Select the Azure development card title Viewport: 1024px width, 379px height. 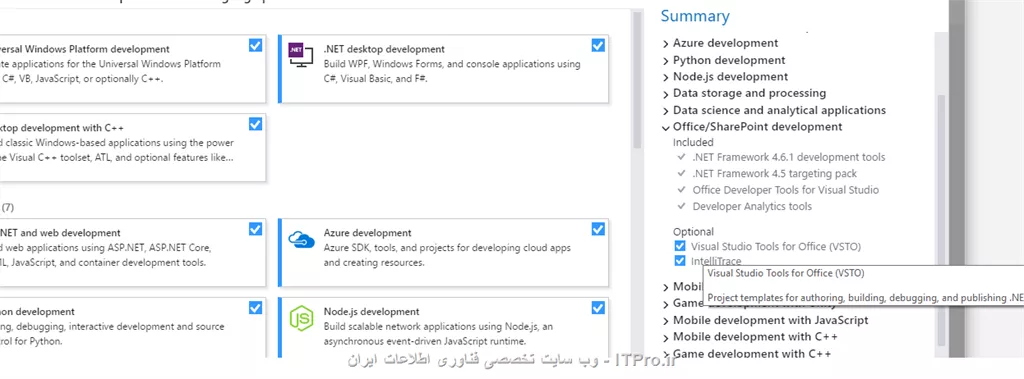click(368, 233)
